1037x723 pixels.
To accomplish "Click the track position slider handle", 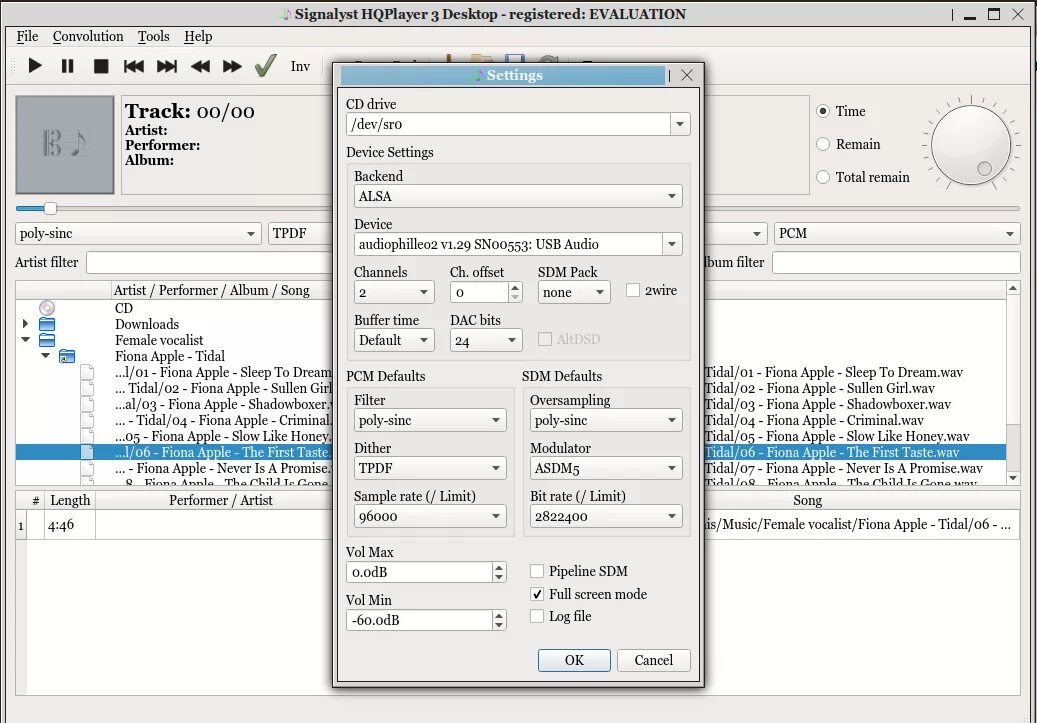I will 50,209.
